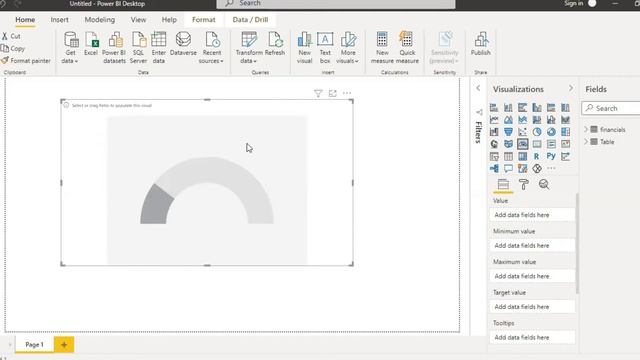Expand the Filters pane with the chevron
This screenshot has width=640, height=360.
pyautogui.click(x=478, y=88)
